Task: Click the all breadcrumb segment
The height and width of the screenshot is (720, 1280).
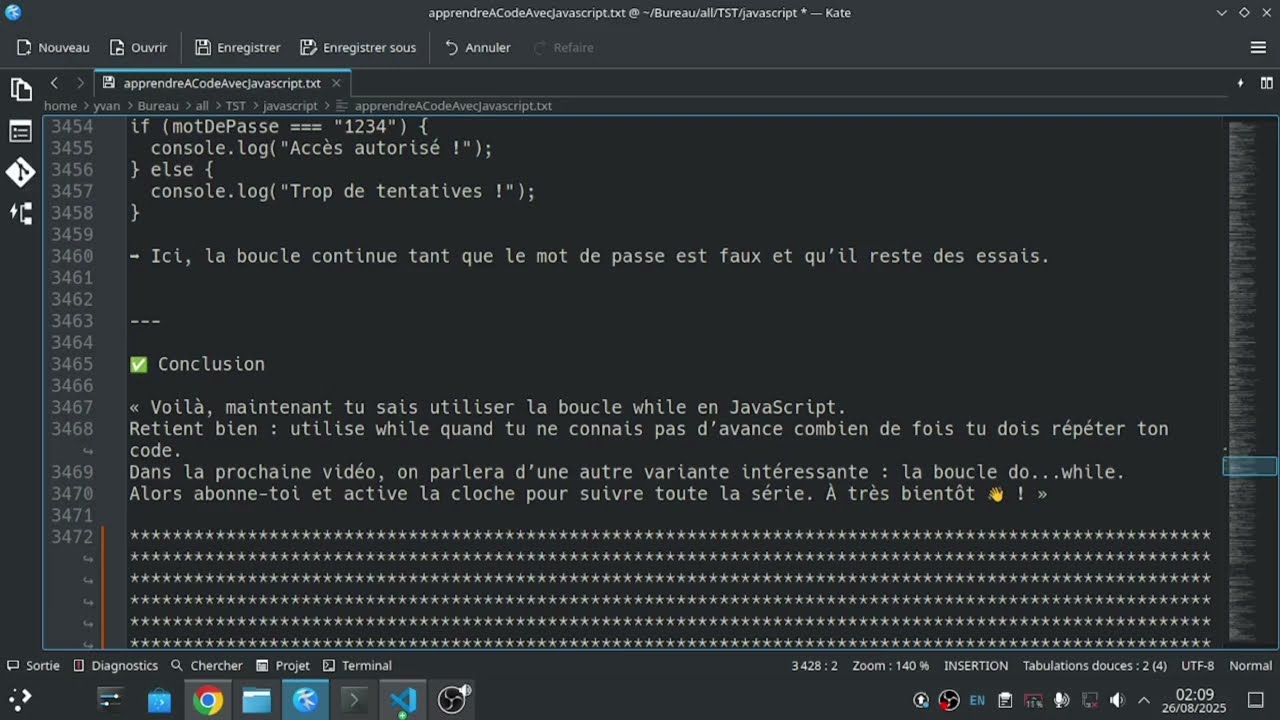Action: point(202,105)
